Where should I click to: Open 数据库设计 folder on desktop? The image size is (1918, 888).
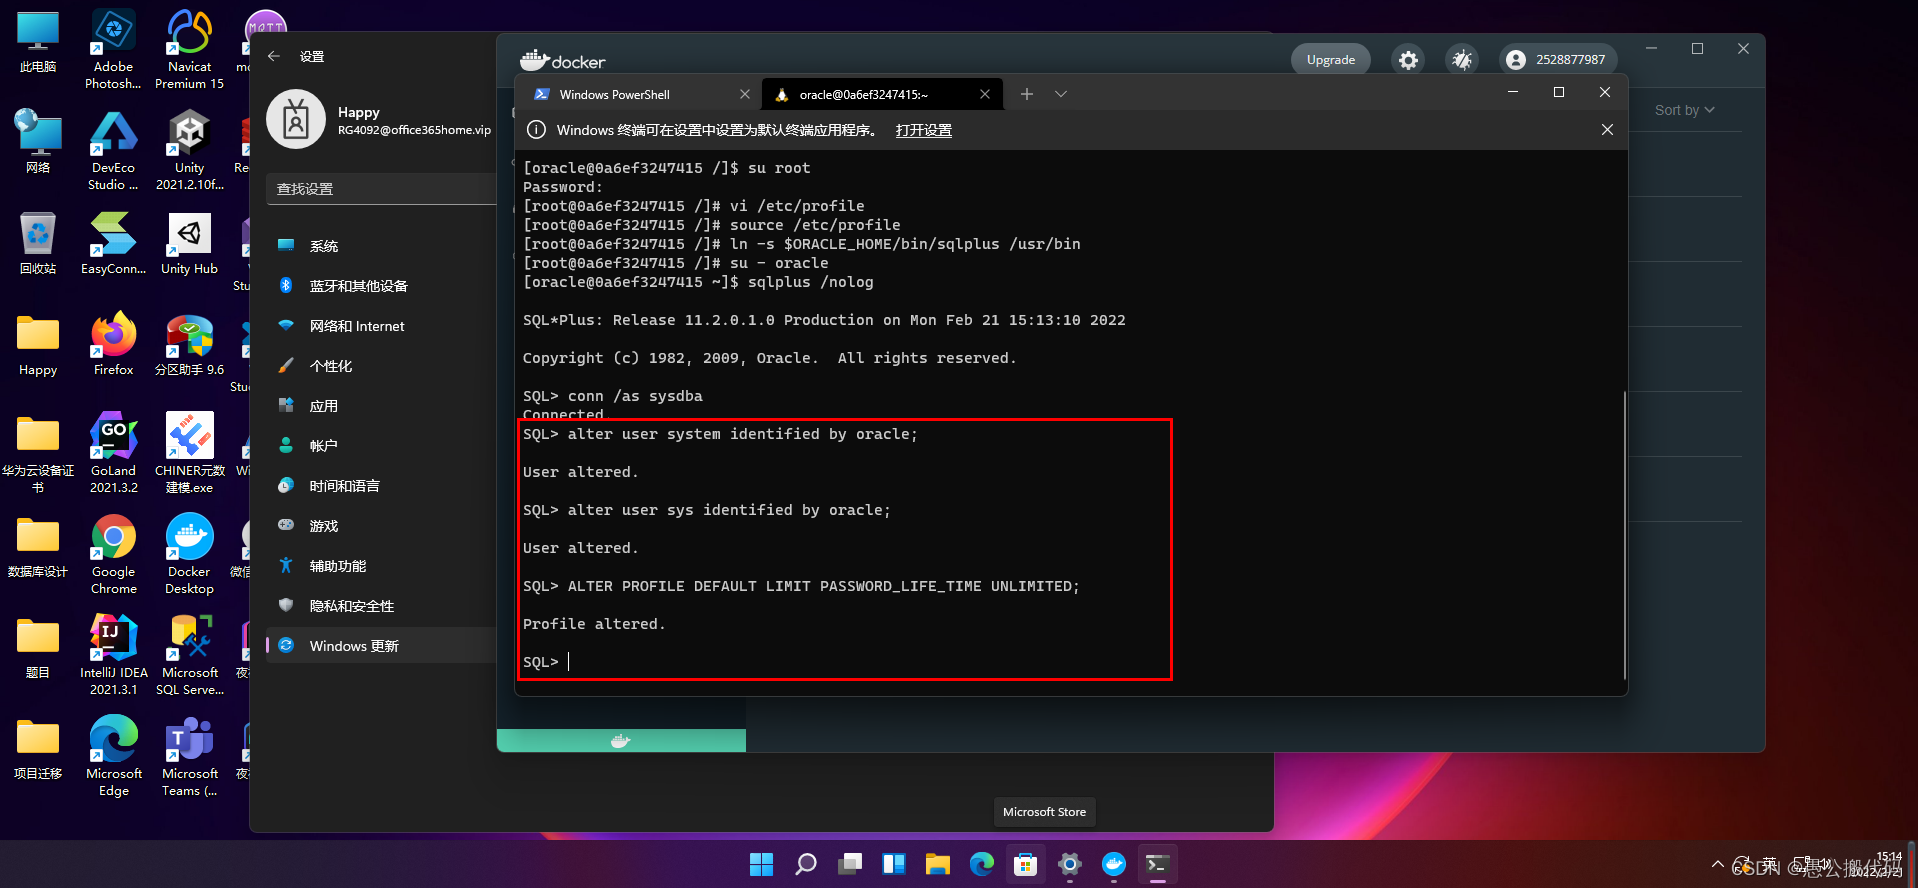38,547
